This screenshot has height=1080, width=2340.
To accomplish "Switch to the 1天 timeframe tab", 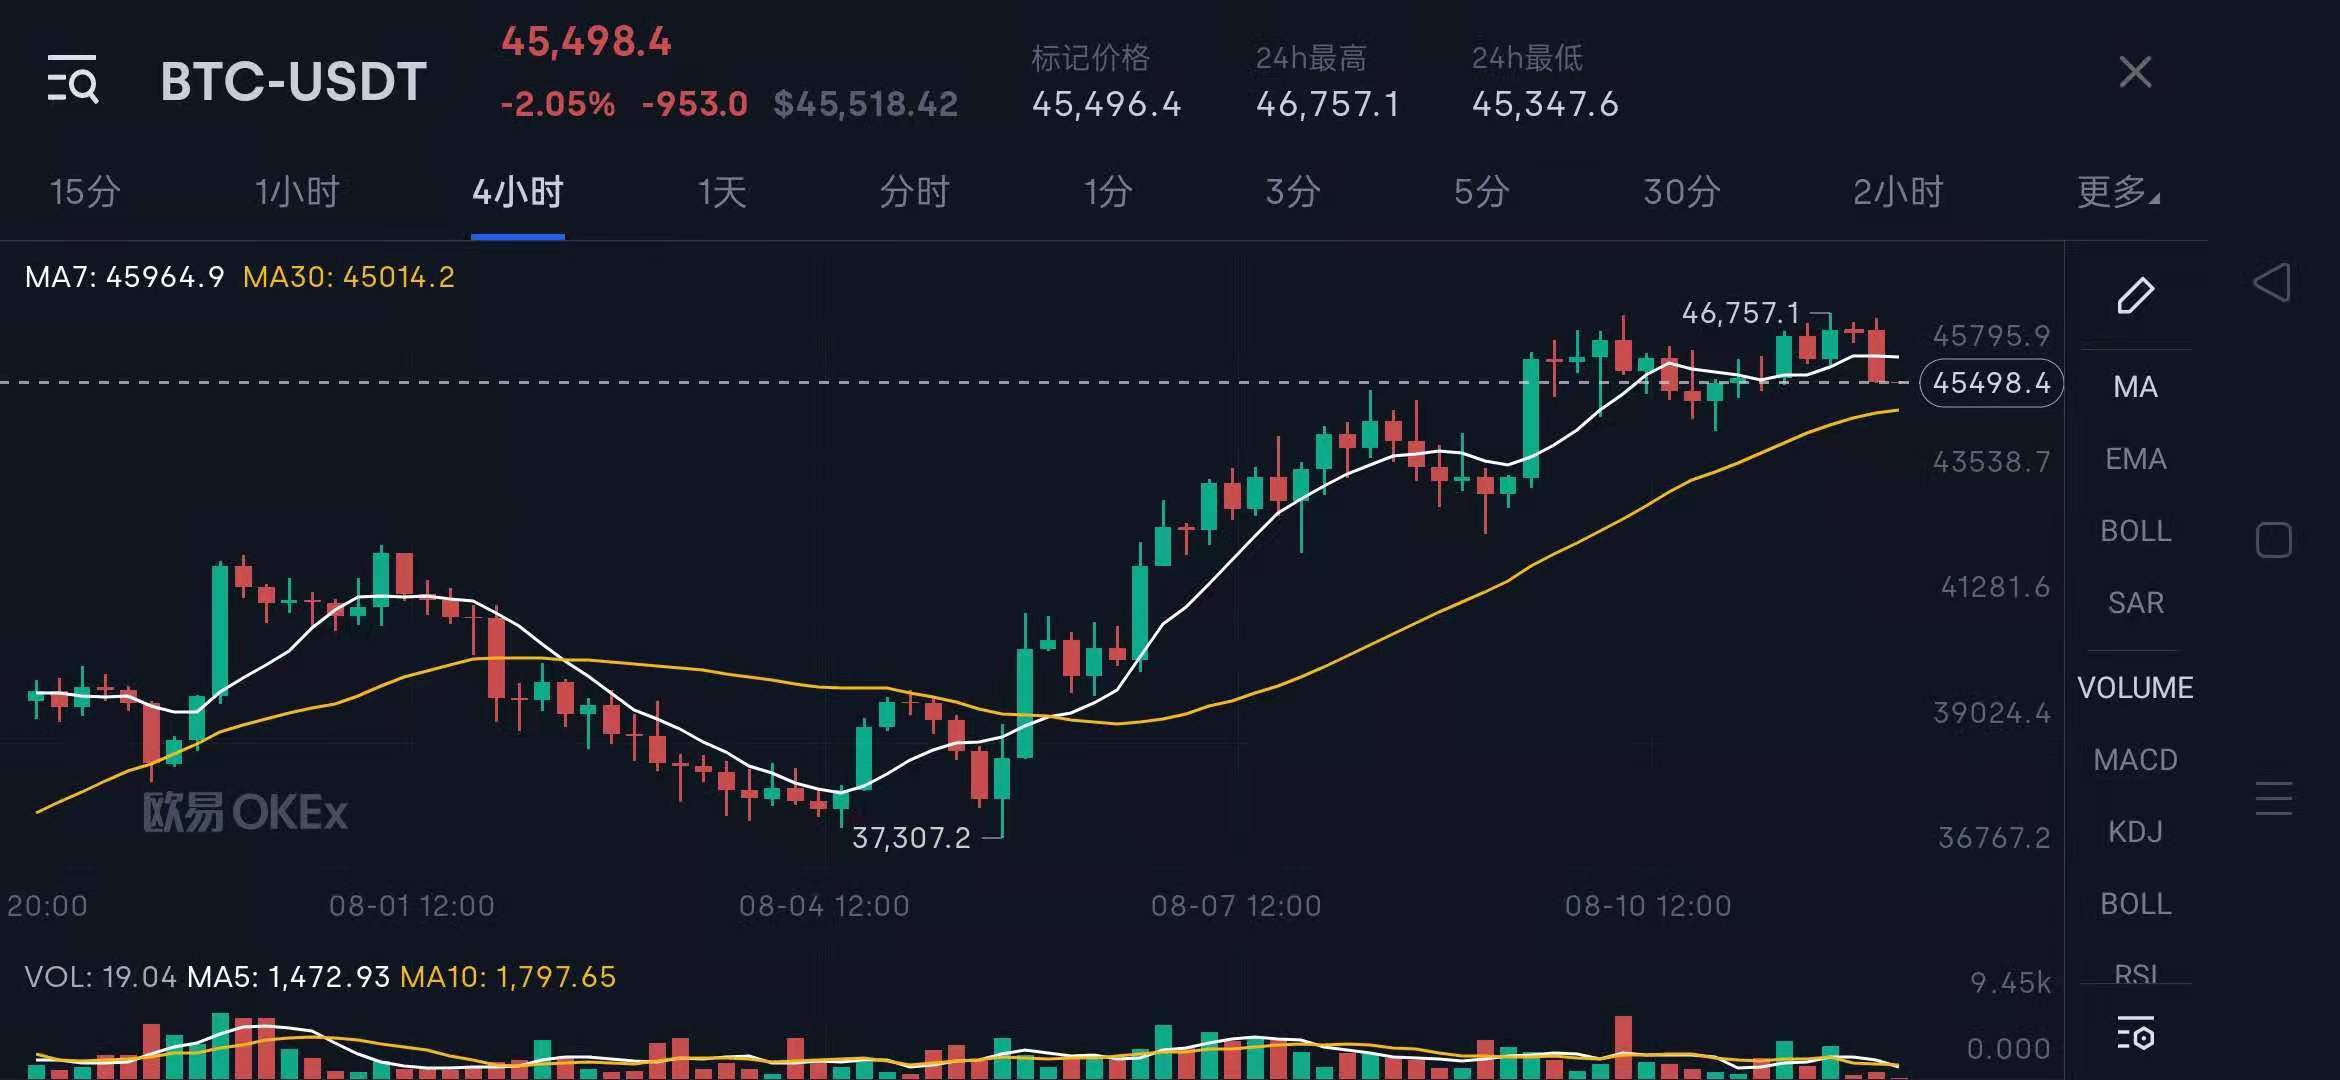I will pyautogui.click(x=721, y=191).
